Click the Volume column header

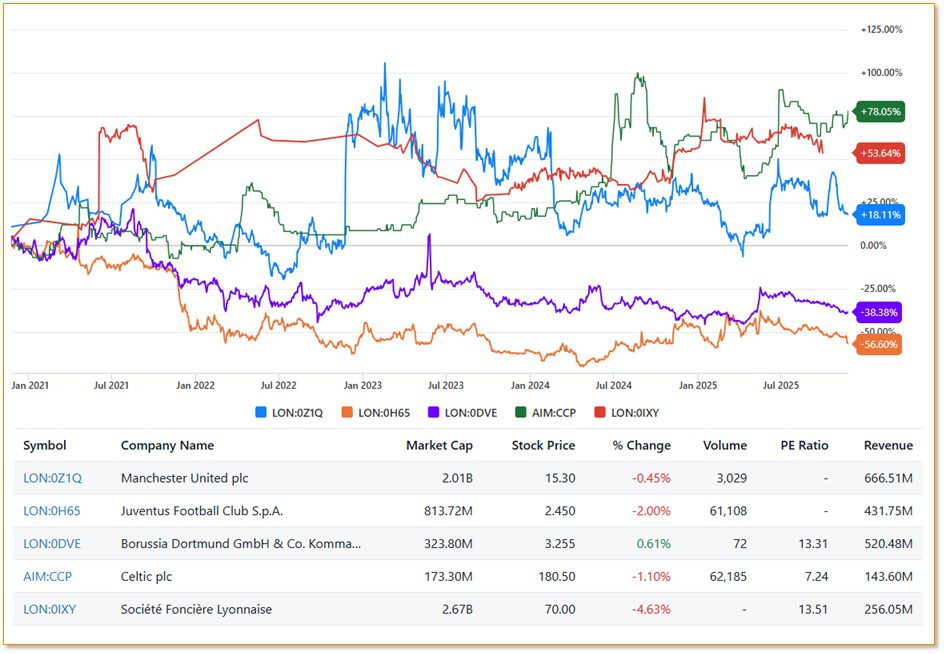(724, 445)
